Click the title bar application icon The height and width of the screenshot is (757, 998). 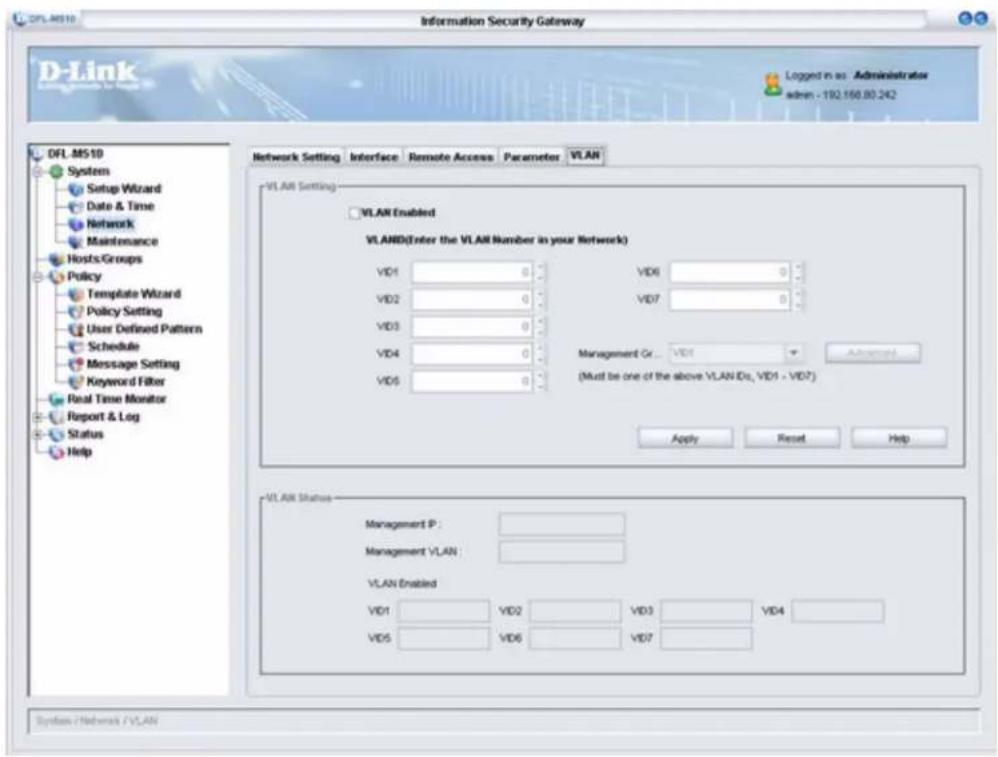pyautogui.click(x=20, y=19)
